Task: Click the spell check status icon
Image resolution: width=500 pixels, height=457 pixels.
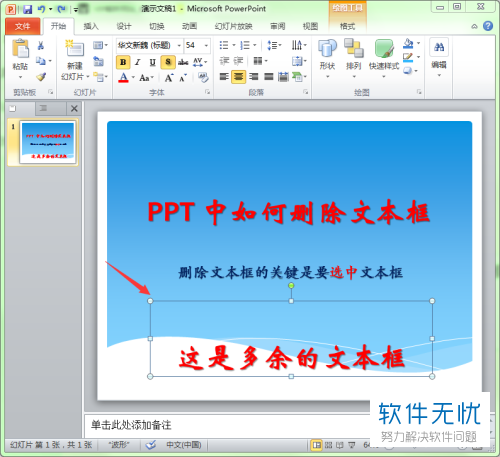Action: pyautogui.click(x=151, y=445)
